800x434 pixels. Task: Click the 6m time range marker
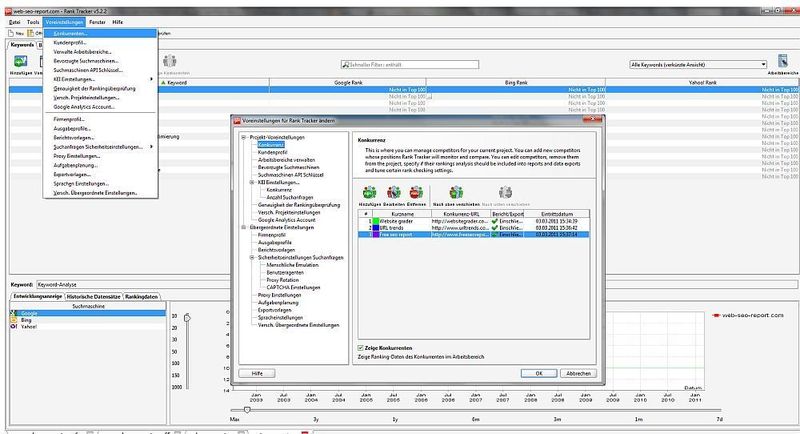coord(476,419)
